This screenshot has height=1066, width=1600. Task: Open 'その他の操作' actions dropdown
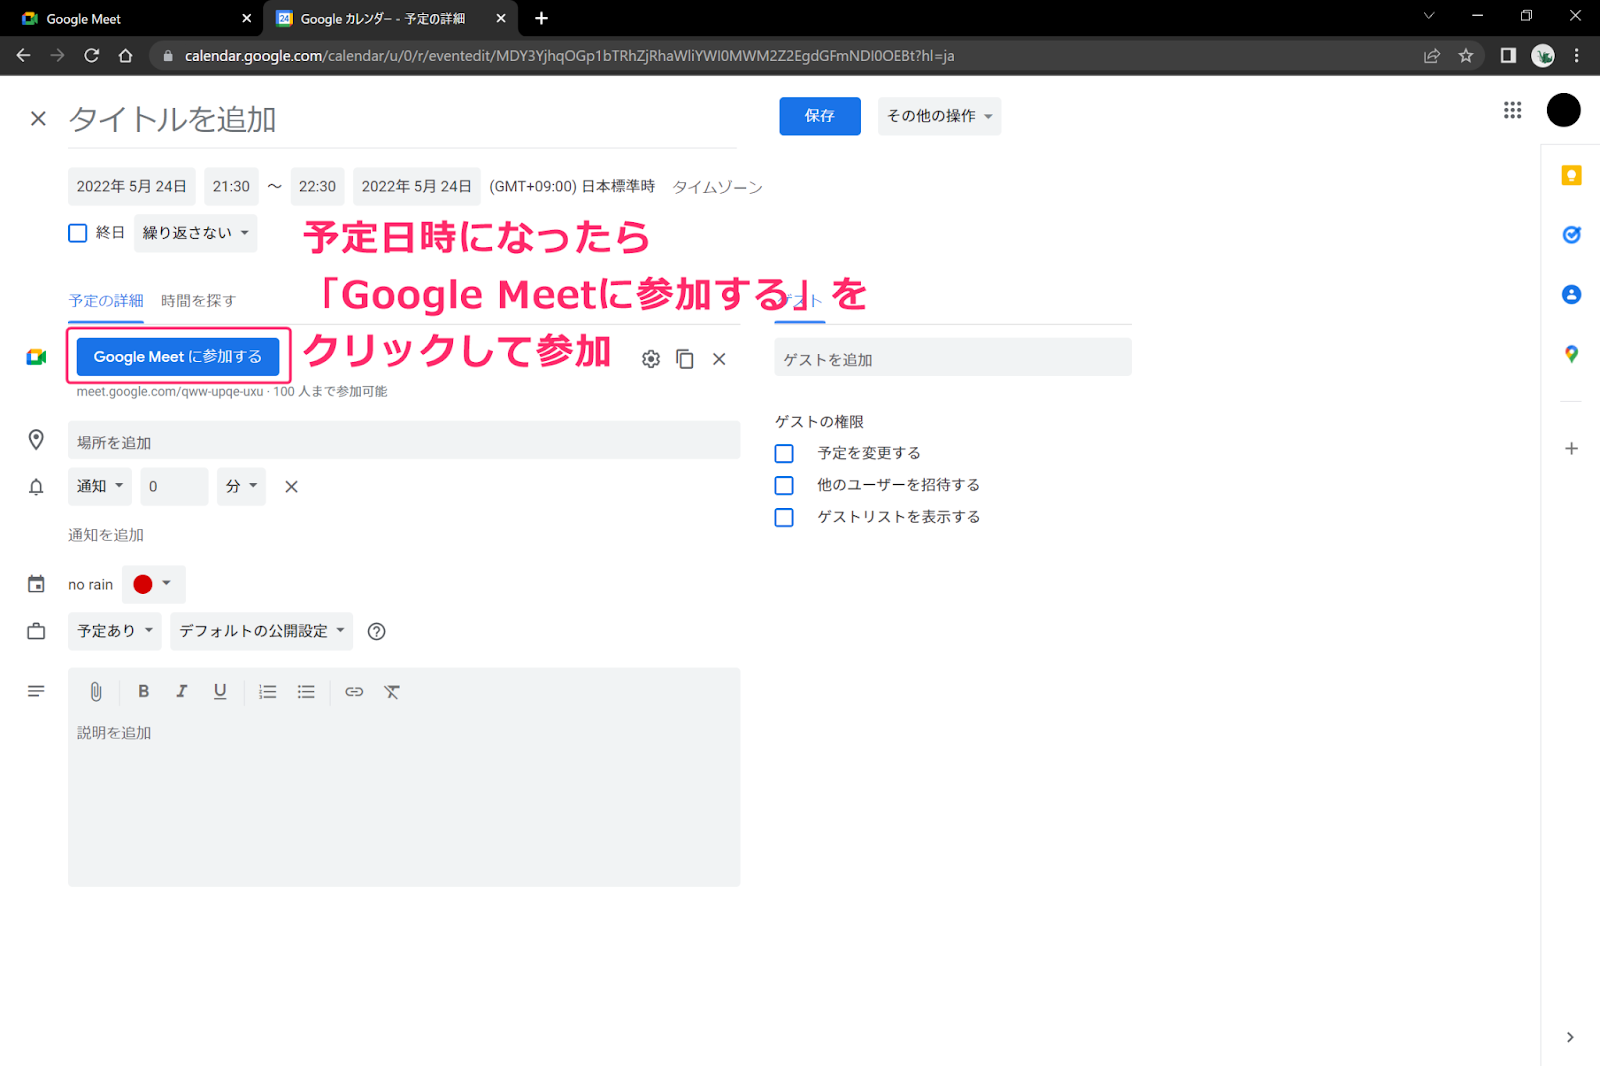[x=939, y=116]
